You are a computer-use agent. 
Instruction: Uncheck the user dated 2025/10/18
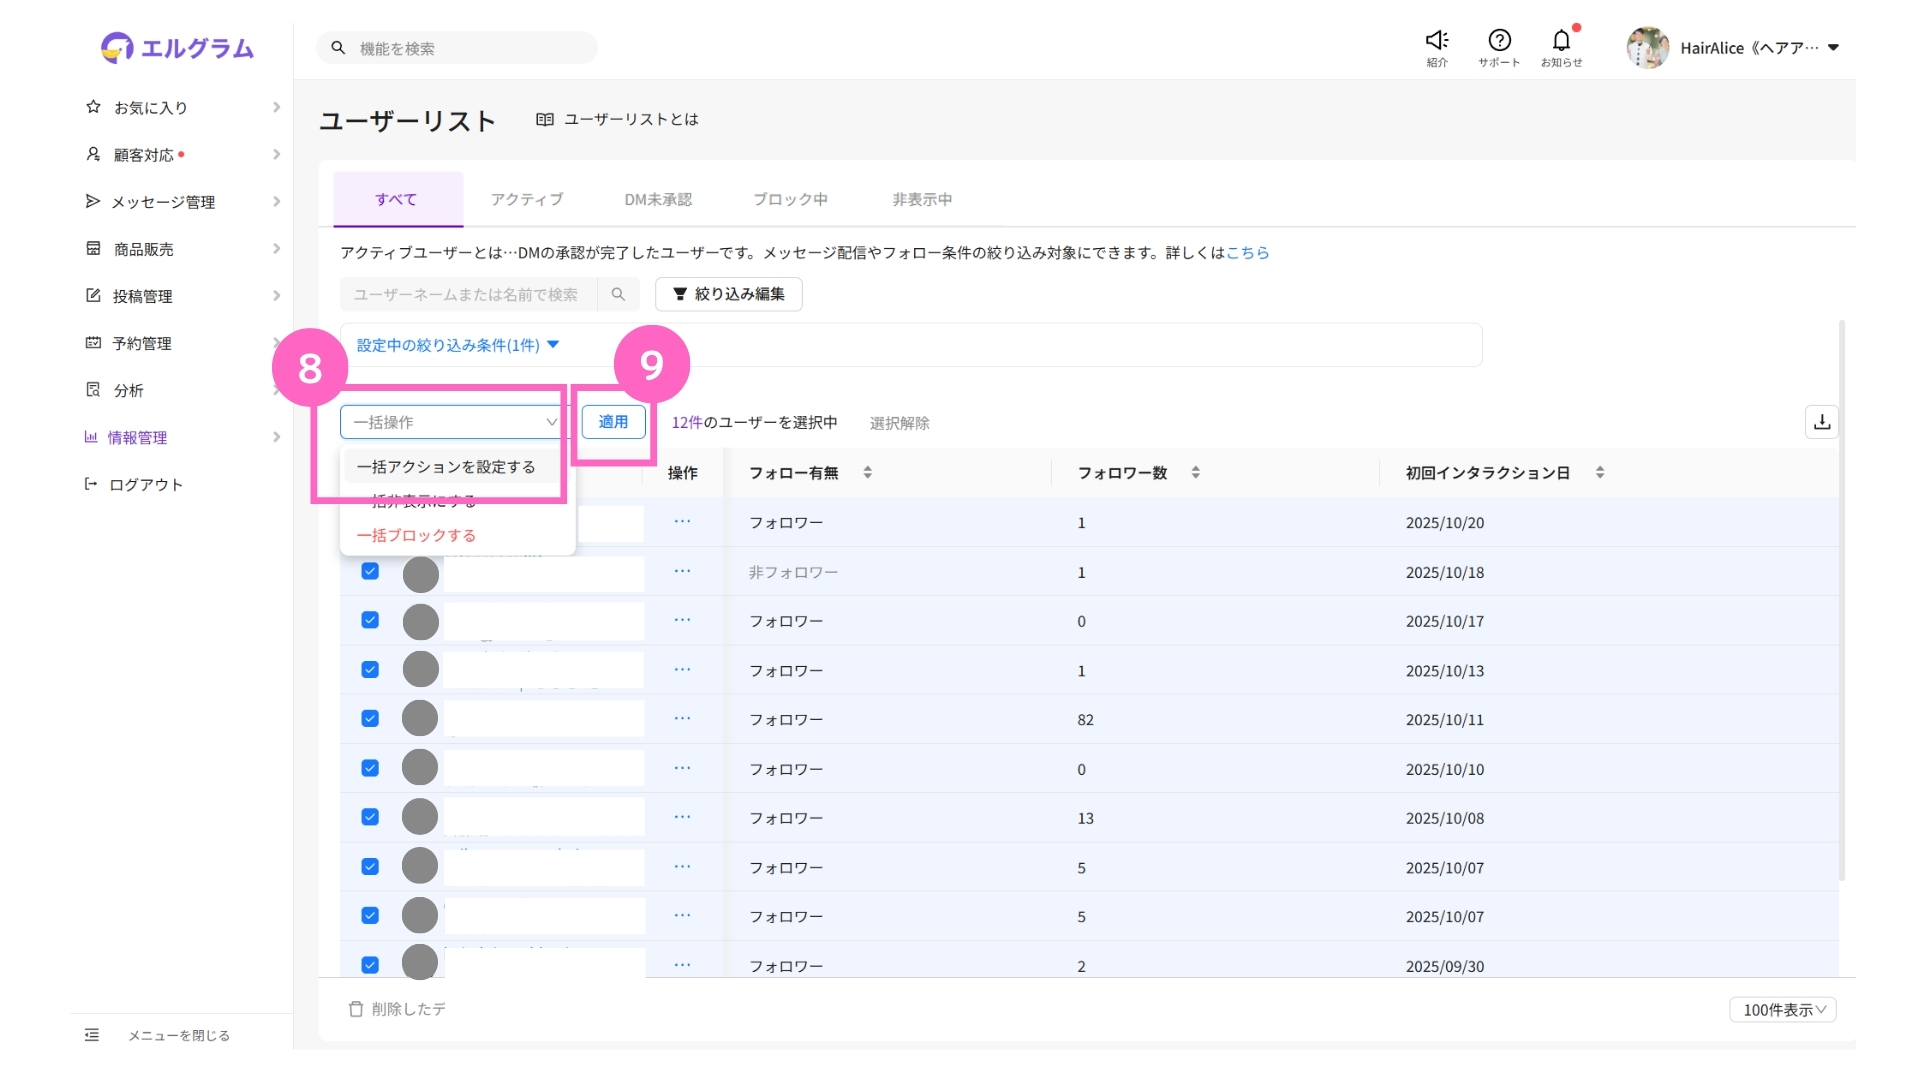click(370, 571)
